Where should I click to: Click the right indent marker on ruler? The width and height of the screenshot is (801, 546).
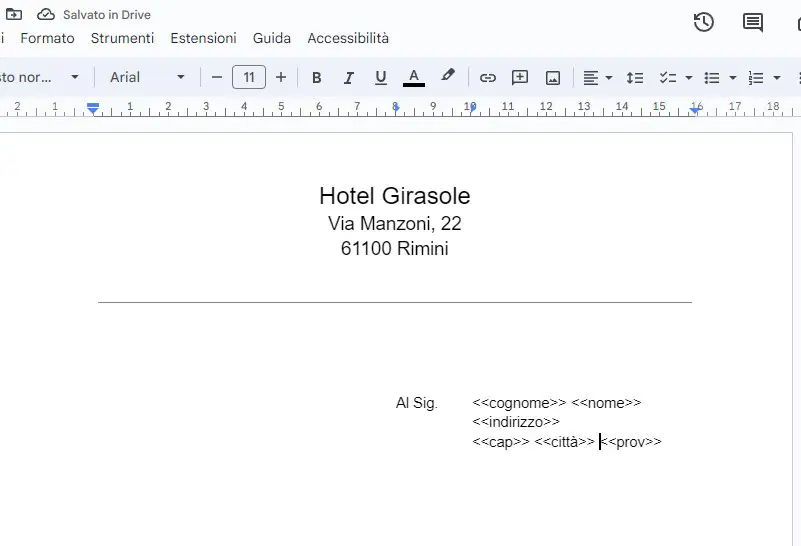(x=695, y=108)
